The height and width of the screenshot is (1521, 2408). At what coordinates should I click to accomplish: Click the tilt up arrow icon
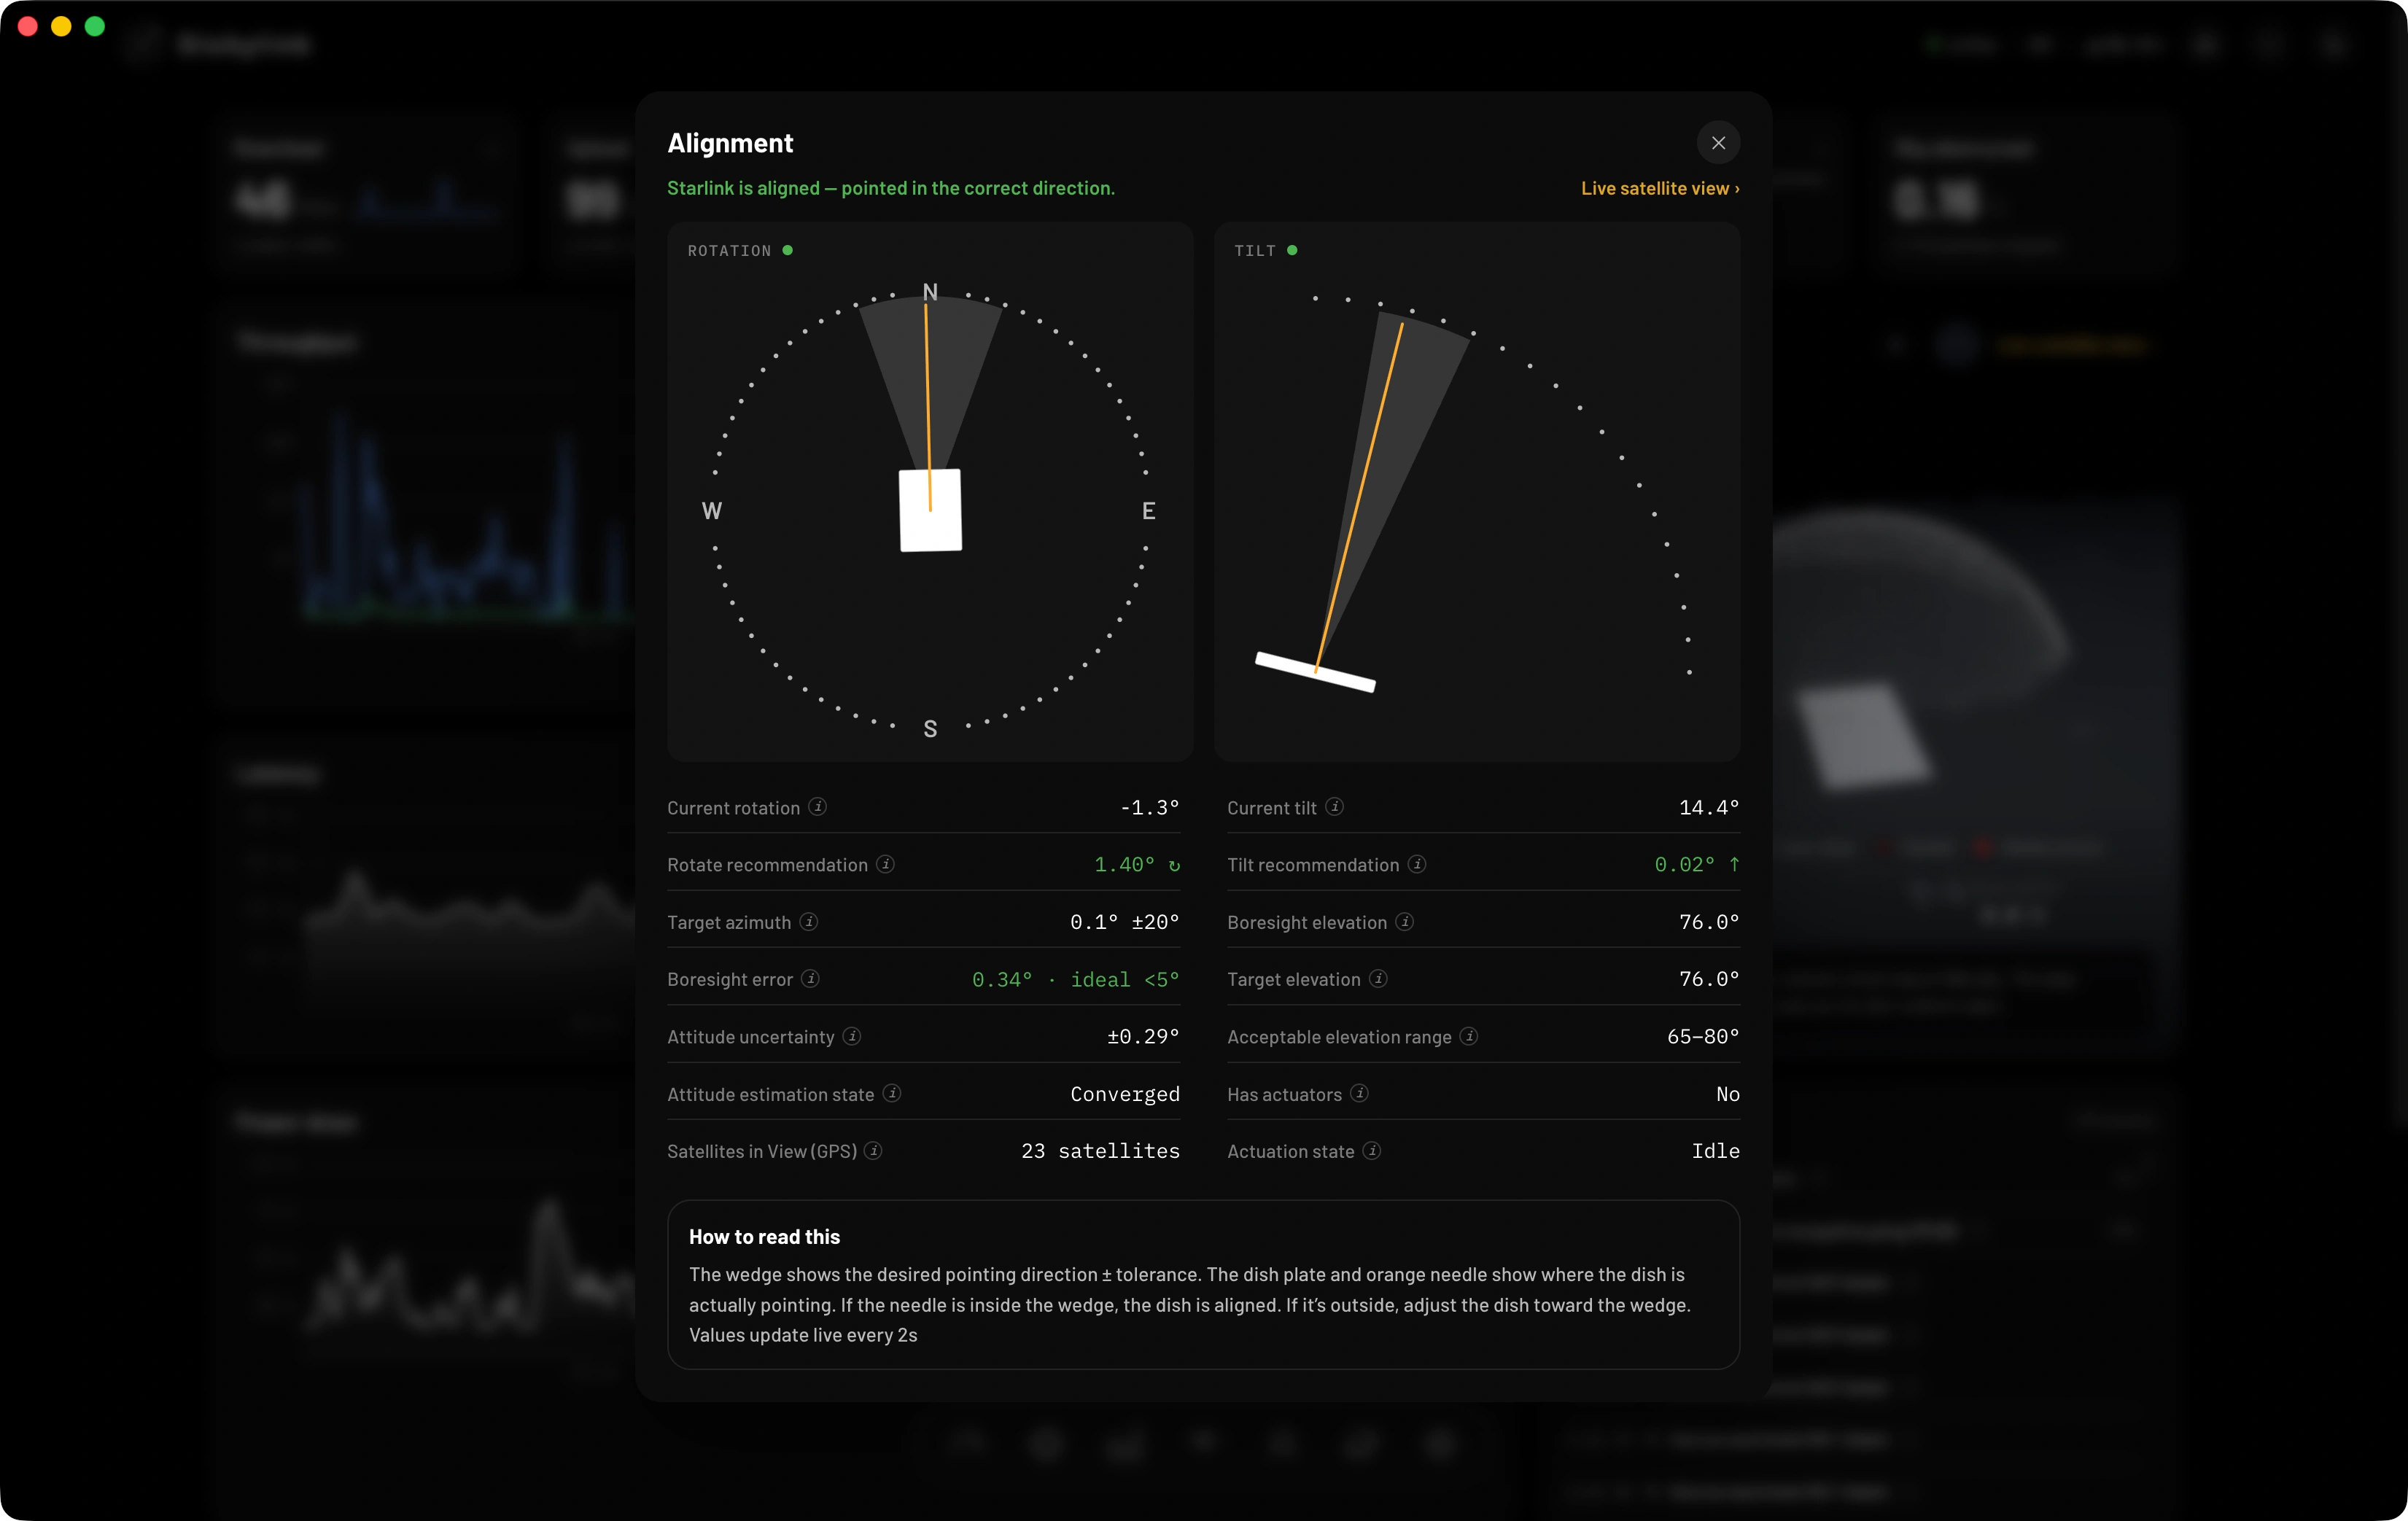[1734, 864]
